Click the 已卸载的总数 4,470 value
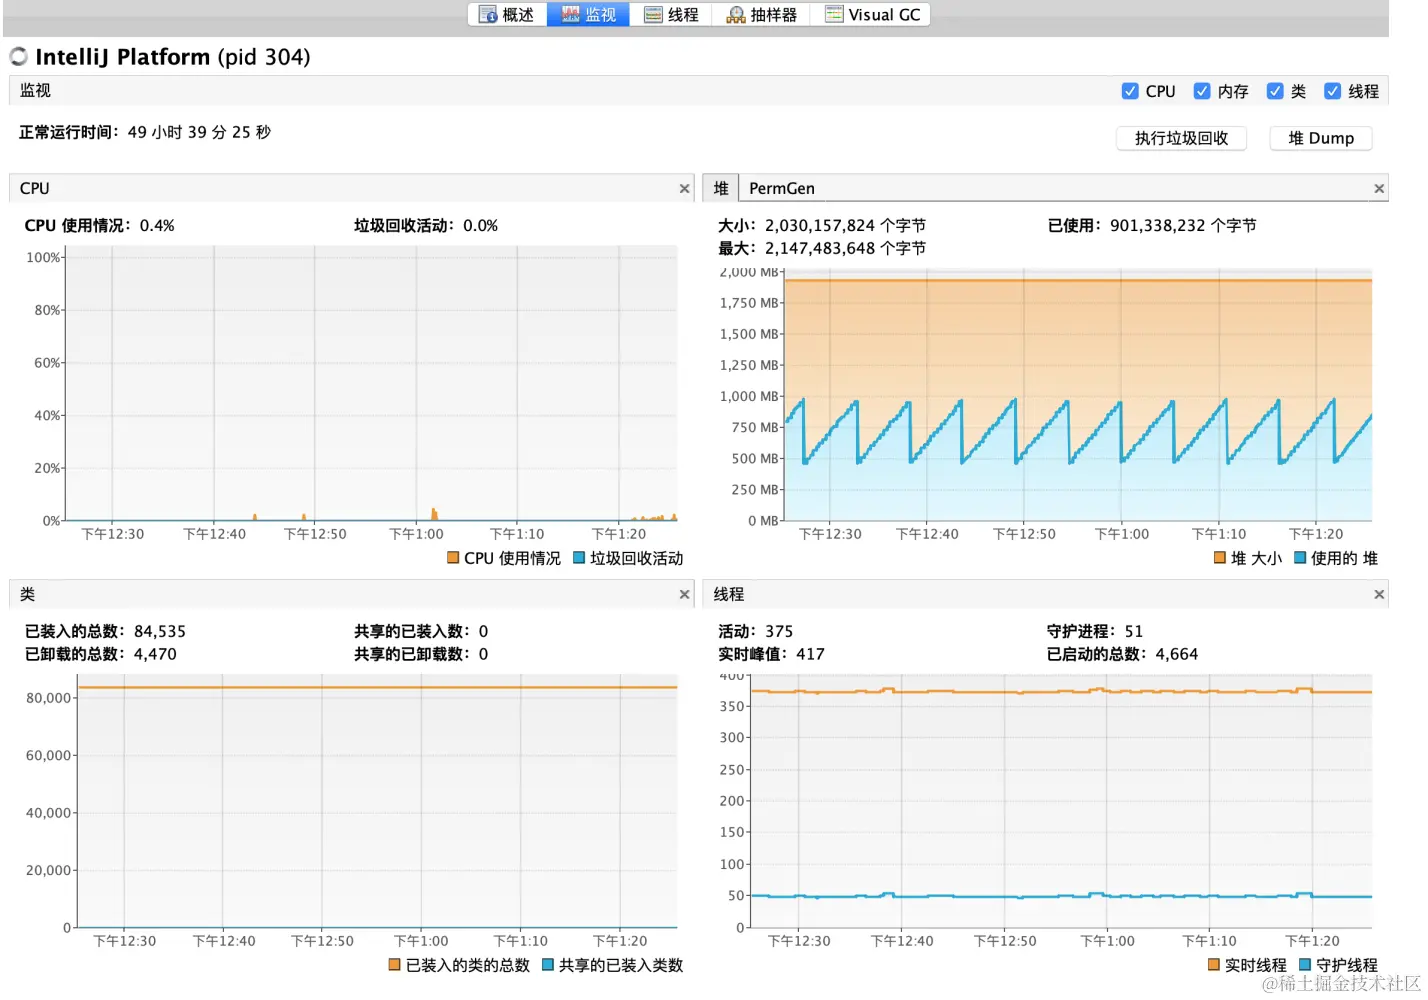This screenshot has height=1000, width=1428. point(155,655)
